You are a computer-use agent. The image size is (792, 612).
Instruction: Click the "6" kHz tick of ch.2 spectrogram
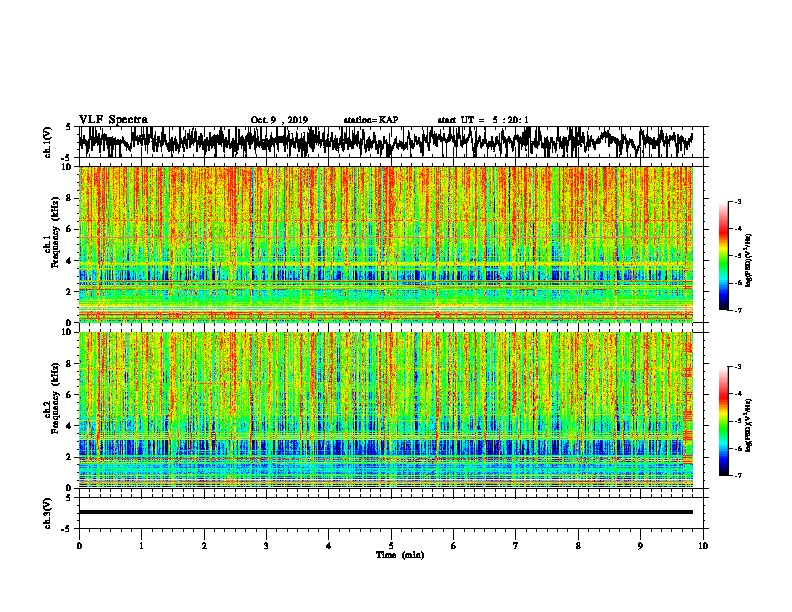coord(71,394)
